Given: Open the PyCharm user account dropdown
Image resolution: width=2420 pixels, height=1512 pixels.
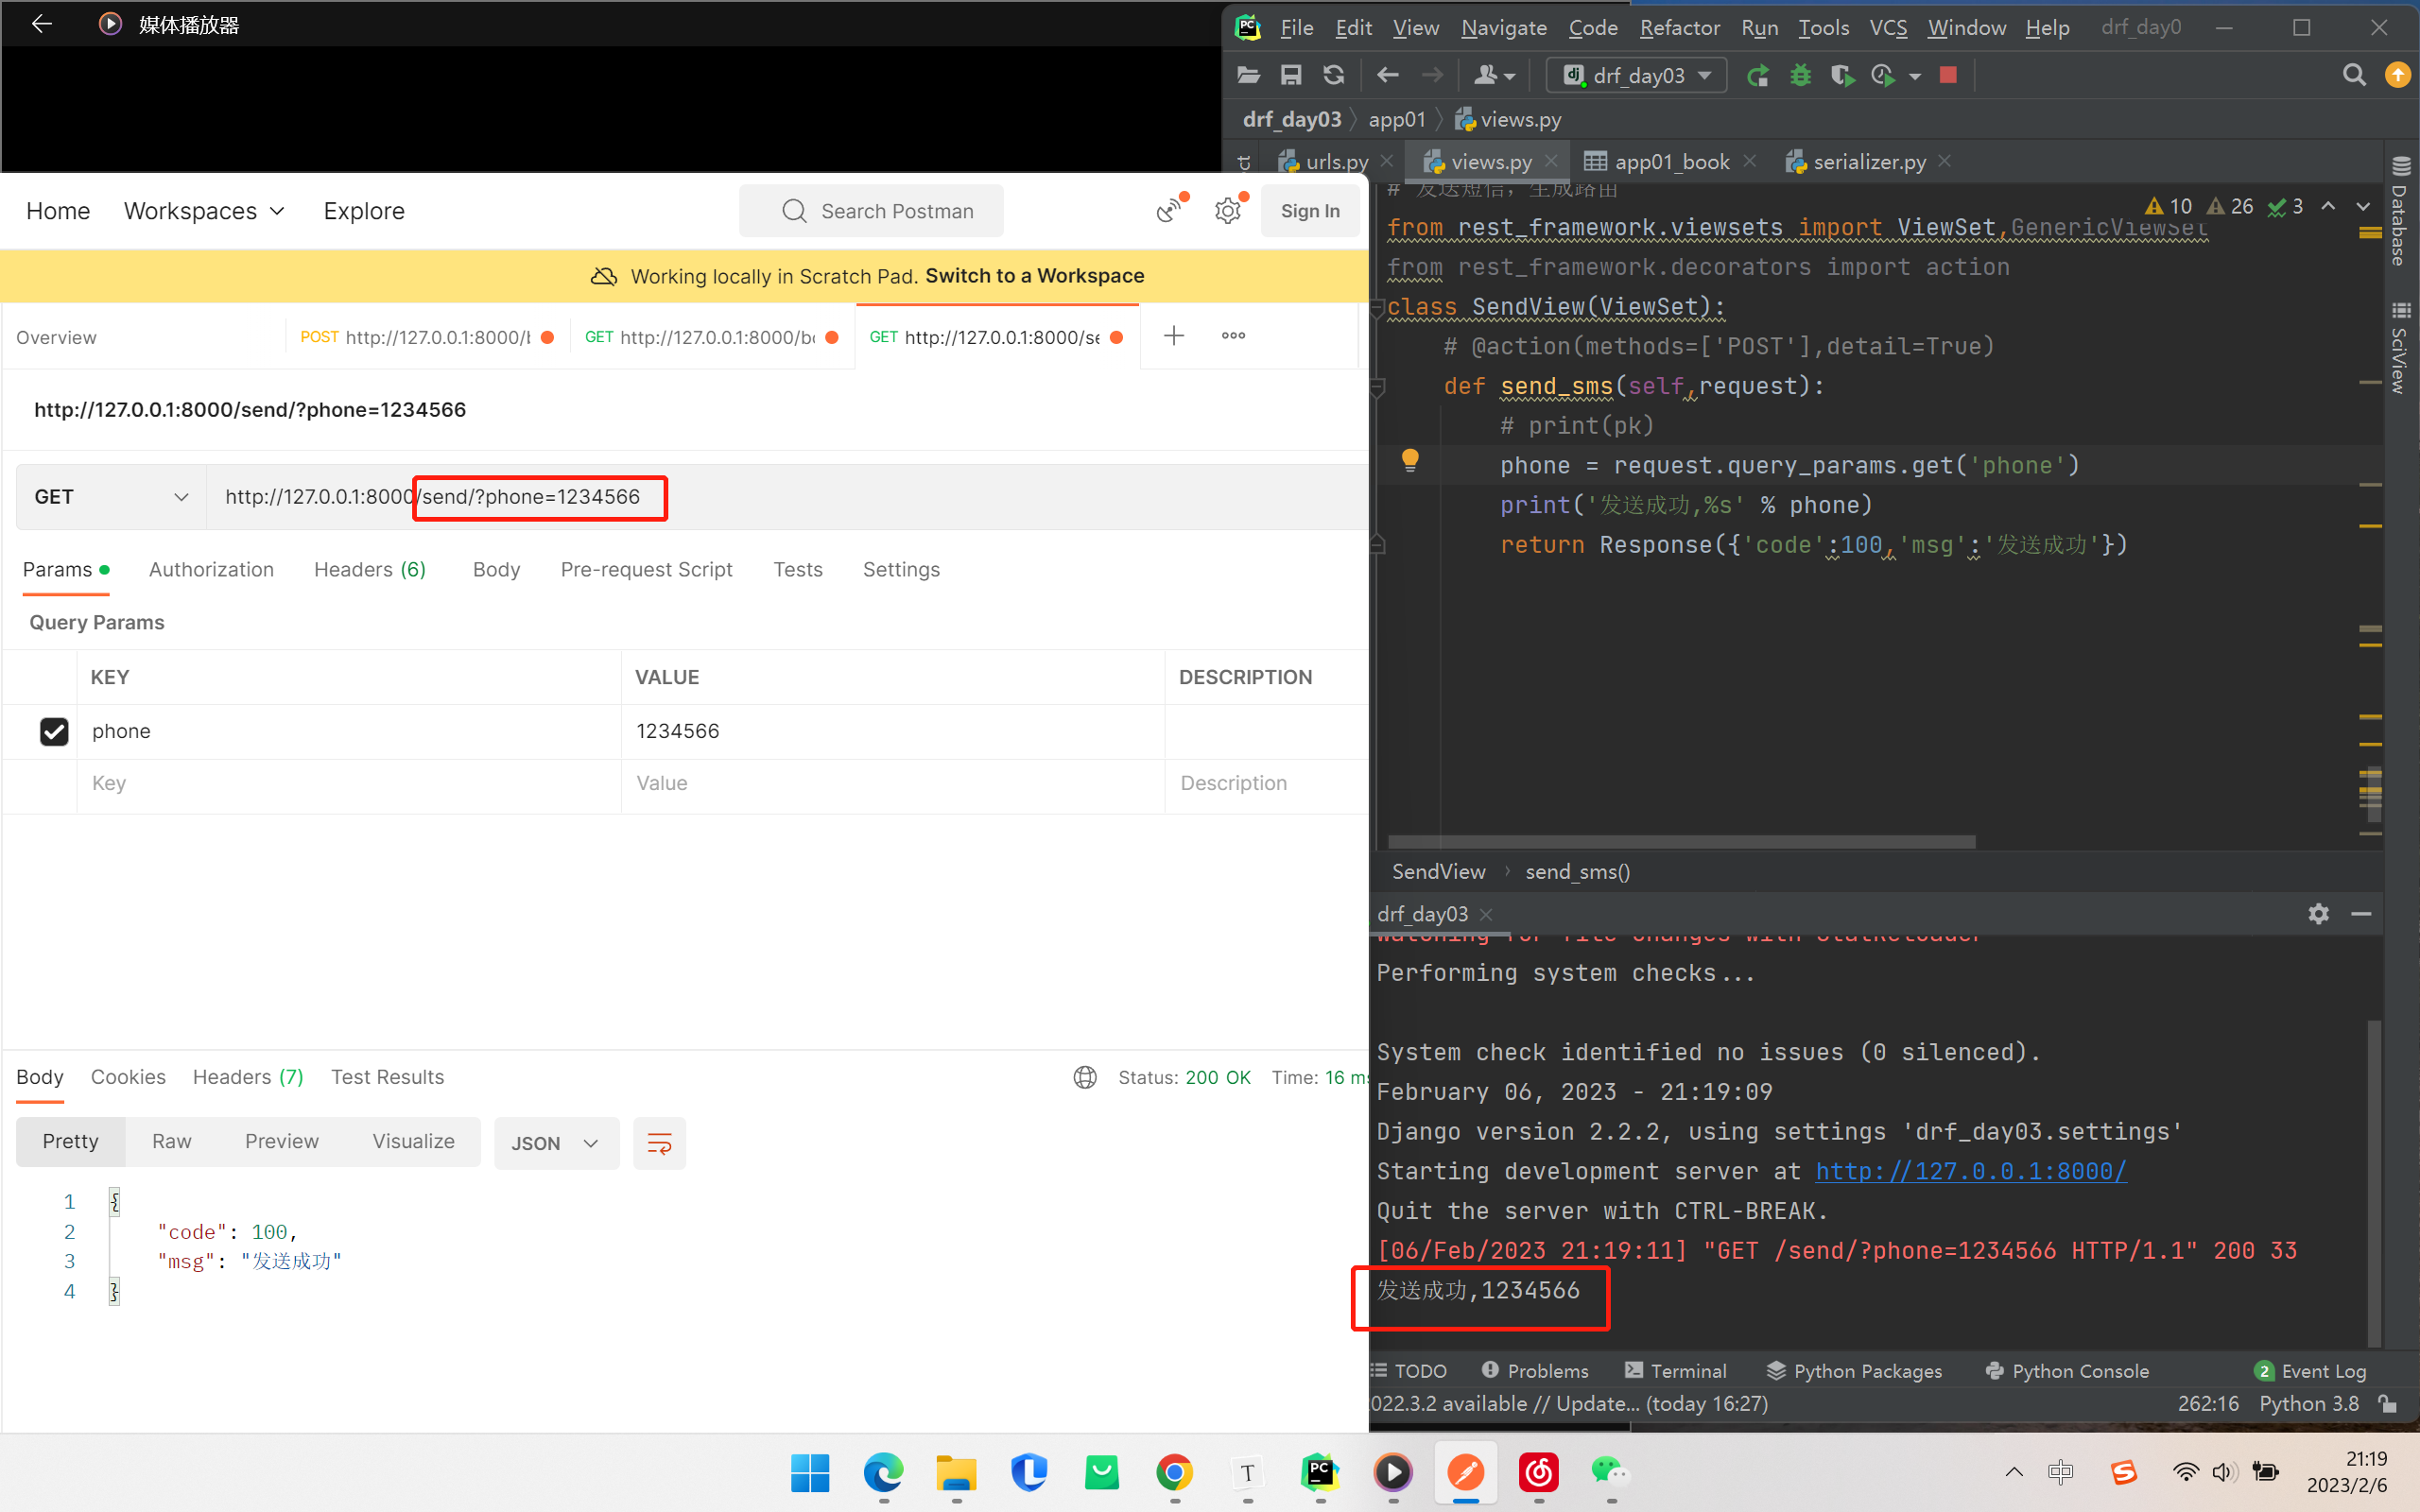Looking at the screenshot, I should [x=1495, y=75].
